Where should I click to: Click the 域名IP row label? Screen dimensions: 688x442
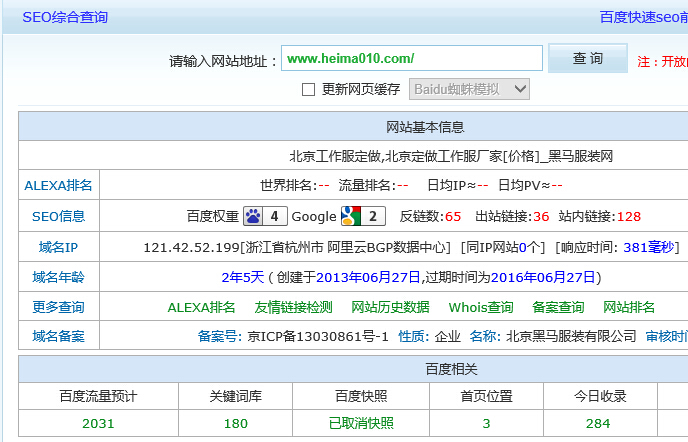click(58, 247)
